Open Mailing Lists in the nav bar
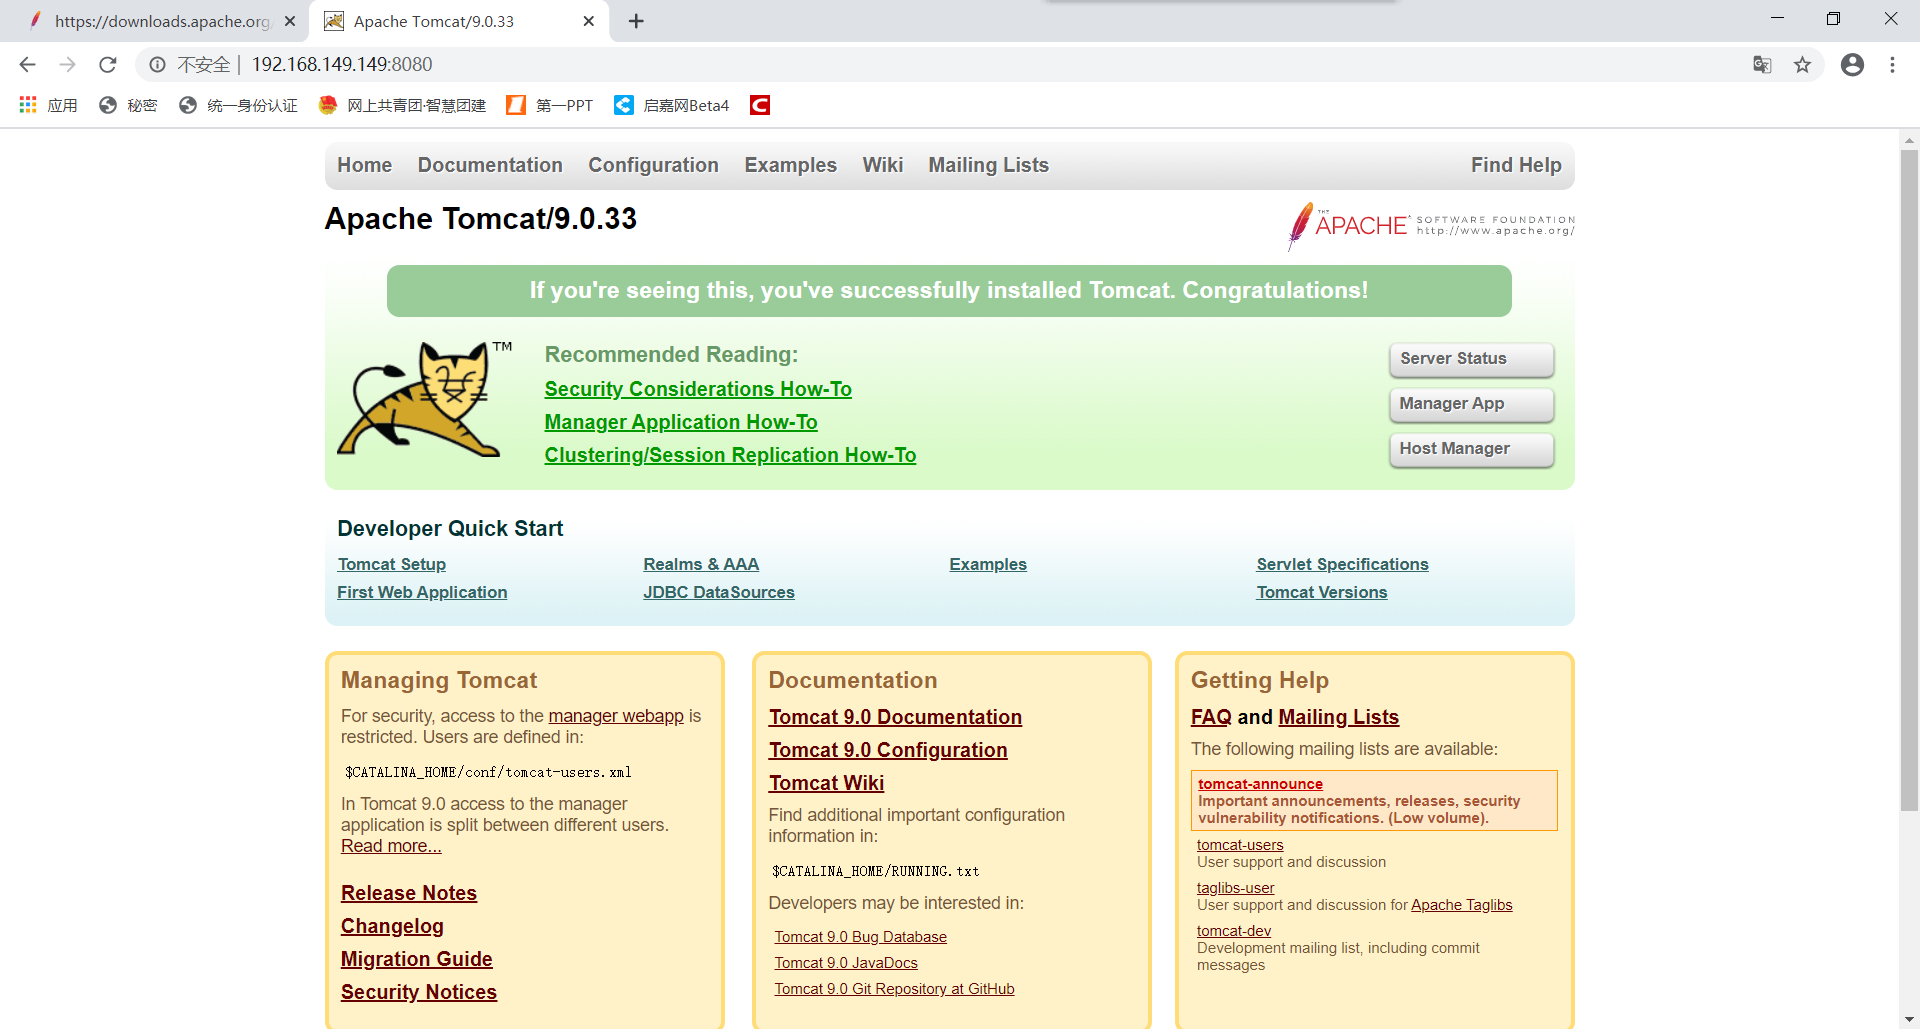 988,165
